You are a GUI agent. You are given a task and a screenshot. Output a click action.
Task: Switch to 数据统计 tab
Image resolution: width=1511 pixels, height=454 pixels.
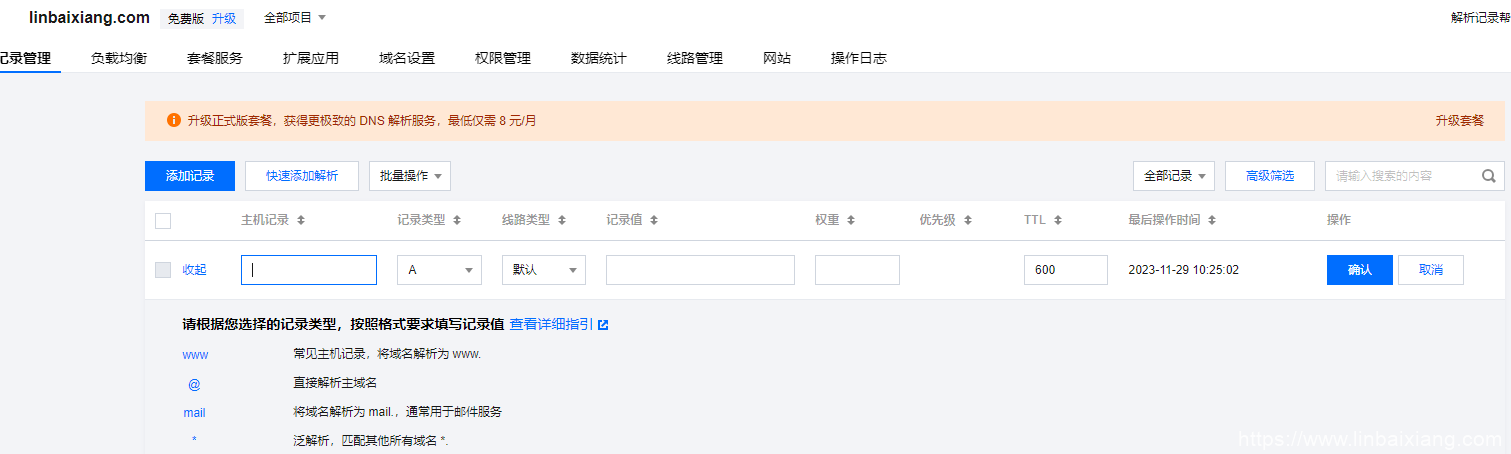coord(599,58)
